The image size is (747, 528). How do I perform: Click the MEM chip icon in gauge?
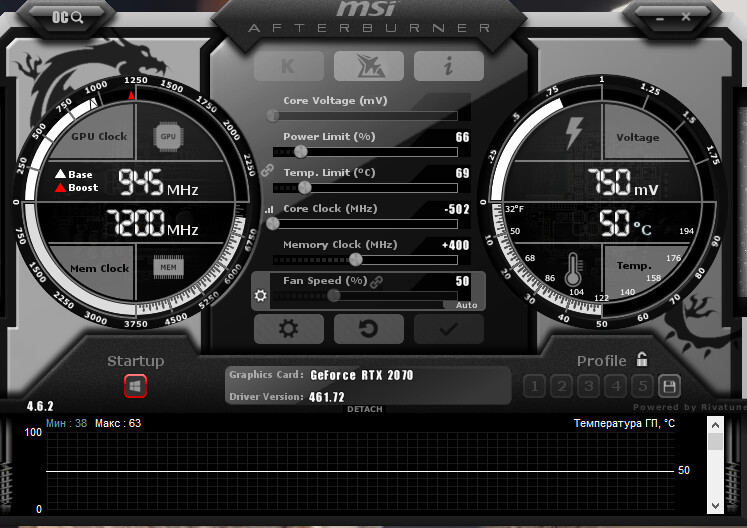point(168,267)
